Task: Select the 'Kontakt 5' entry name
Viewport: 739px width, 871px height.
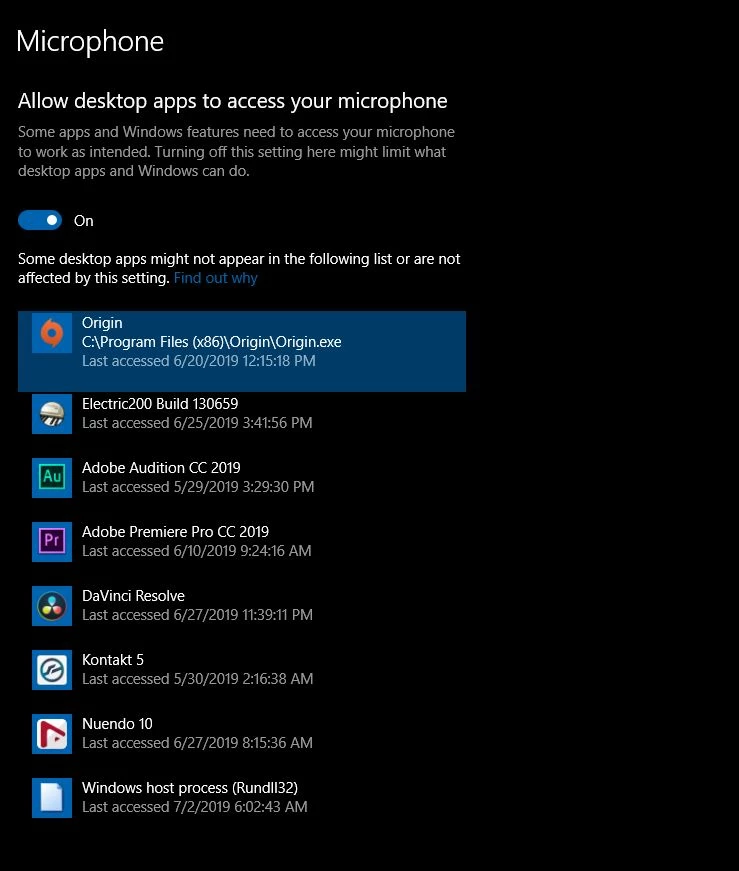Action: click(113, 659)
